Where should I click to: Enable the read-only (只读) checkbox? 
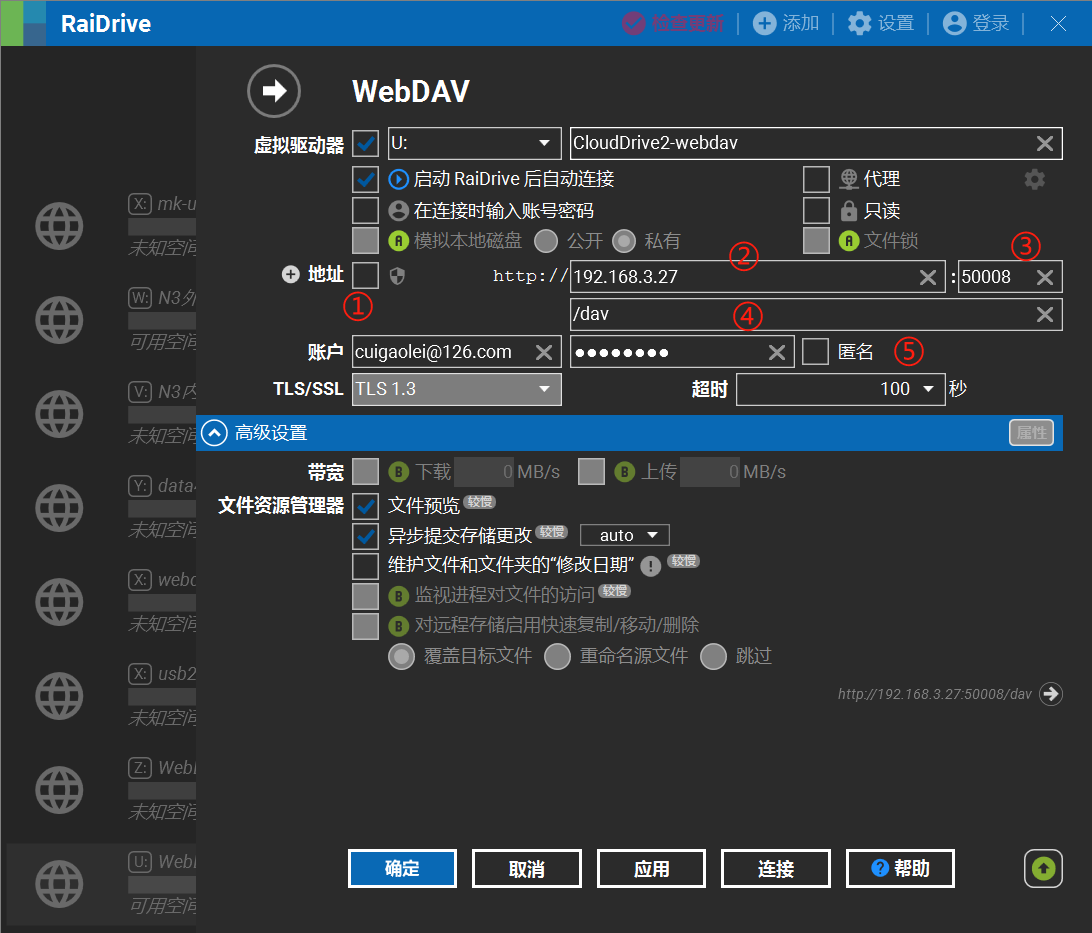pyautogui.click(x=816, y=210)
